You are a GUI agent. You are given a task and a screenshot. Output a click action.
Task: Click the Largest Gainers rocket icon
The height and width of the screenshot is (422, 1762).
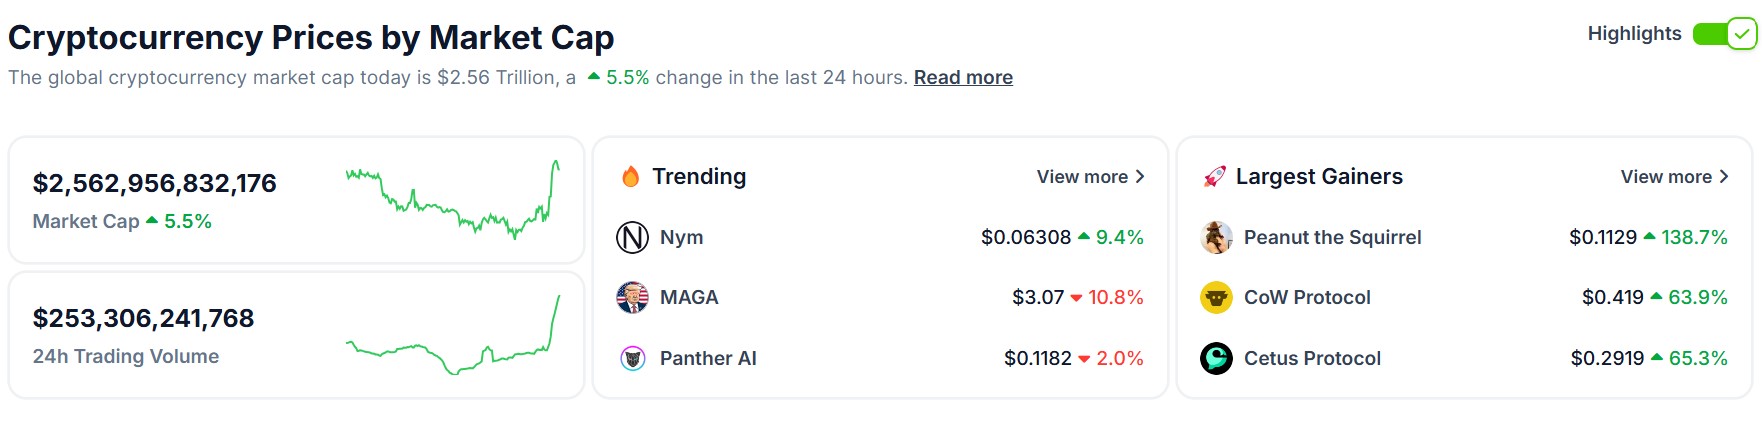pyautogui.click(x=1214, y=177)
